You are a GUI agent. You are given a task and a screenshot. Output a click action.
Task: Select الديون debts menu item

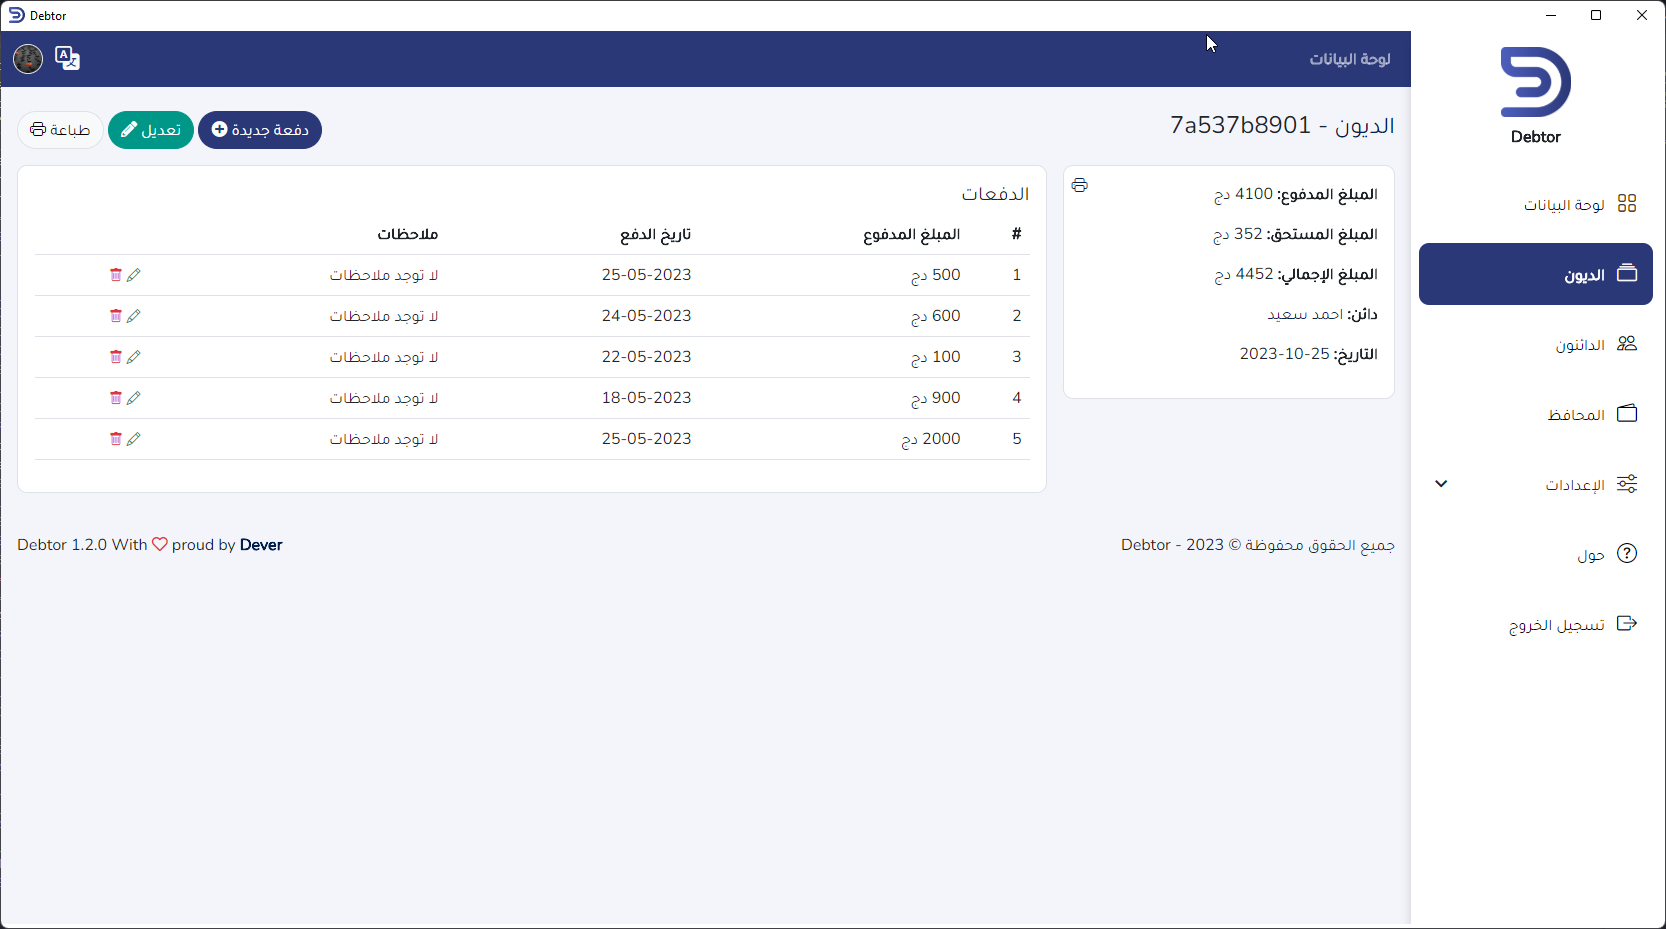click(x=1535, y=274)
